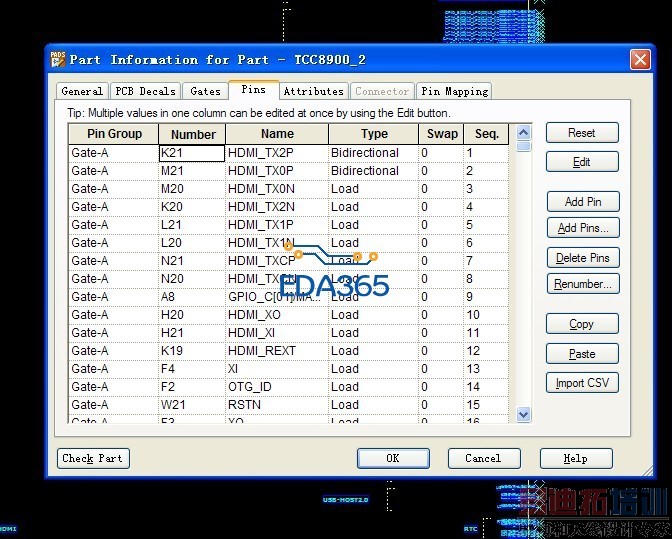Select the HDMI_TX1P name cell
This screenshot has height=539, width=672.
(277, 225)
